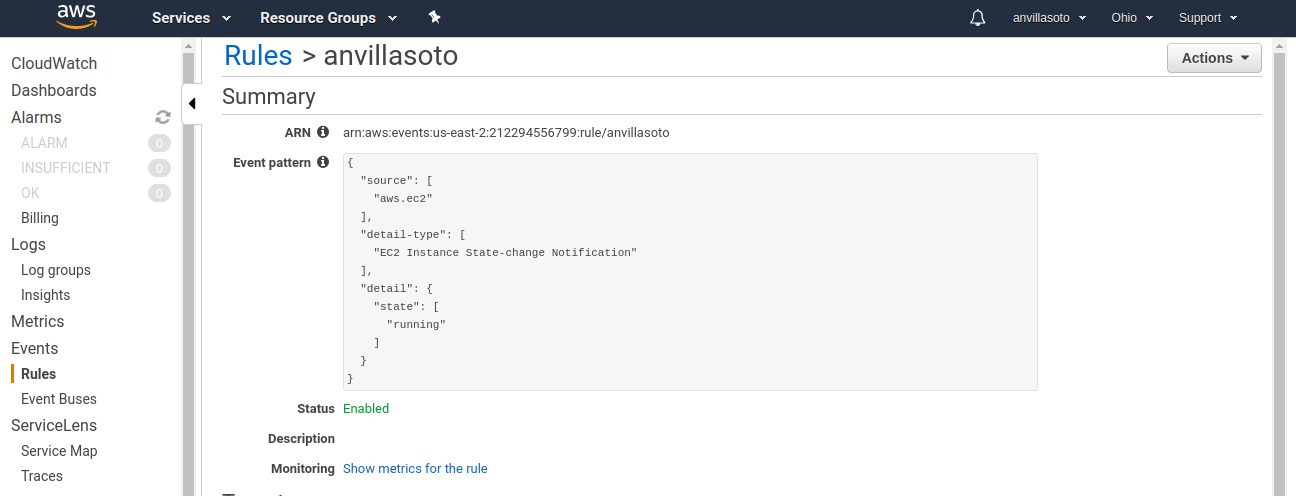Open the Services dropdown menu
Image resolution: width=1296 pixels, height=496 pixels.
click(x=191, y=18)
